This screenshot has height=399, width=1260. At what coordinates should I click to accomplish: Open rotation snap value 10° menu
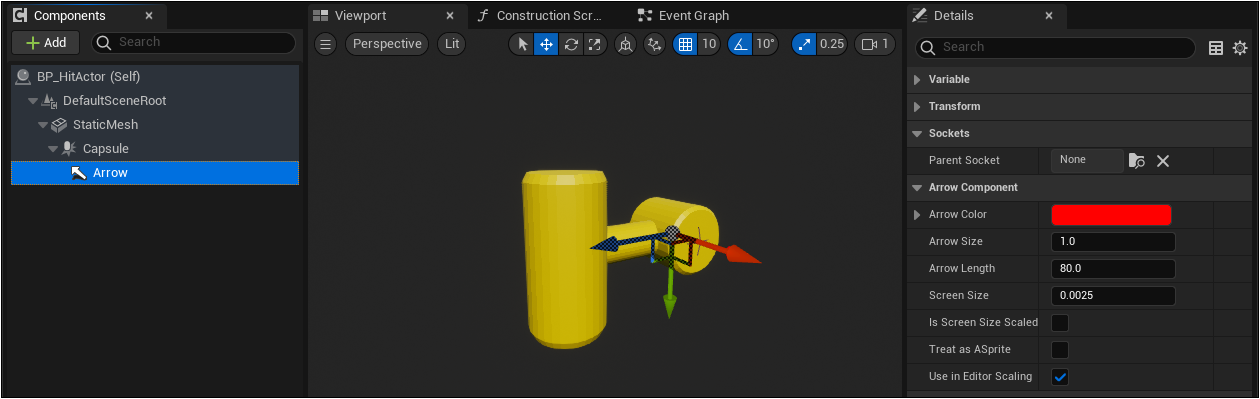[765, 44]
